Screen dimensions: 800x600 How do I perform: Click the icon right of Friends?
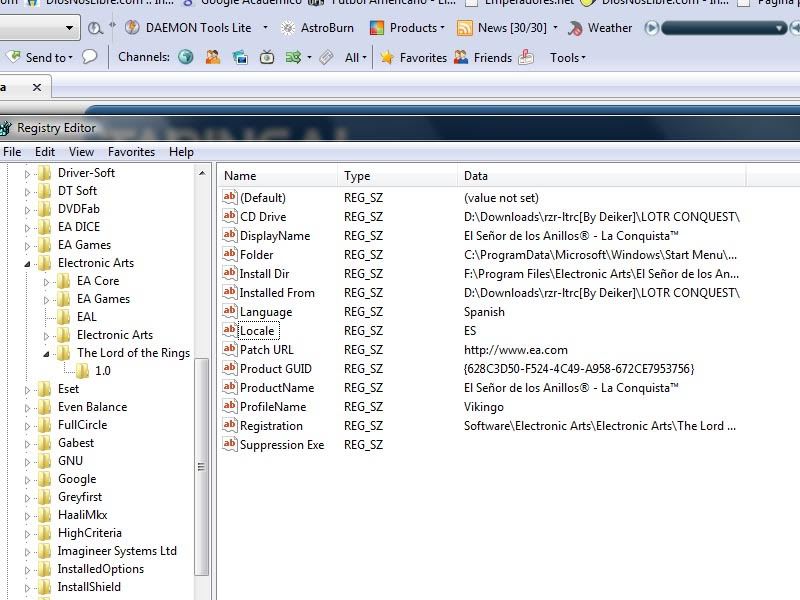(x=526, y=57)
